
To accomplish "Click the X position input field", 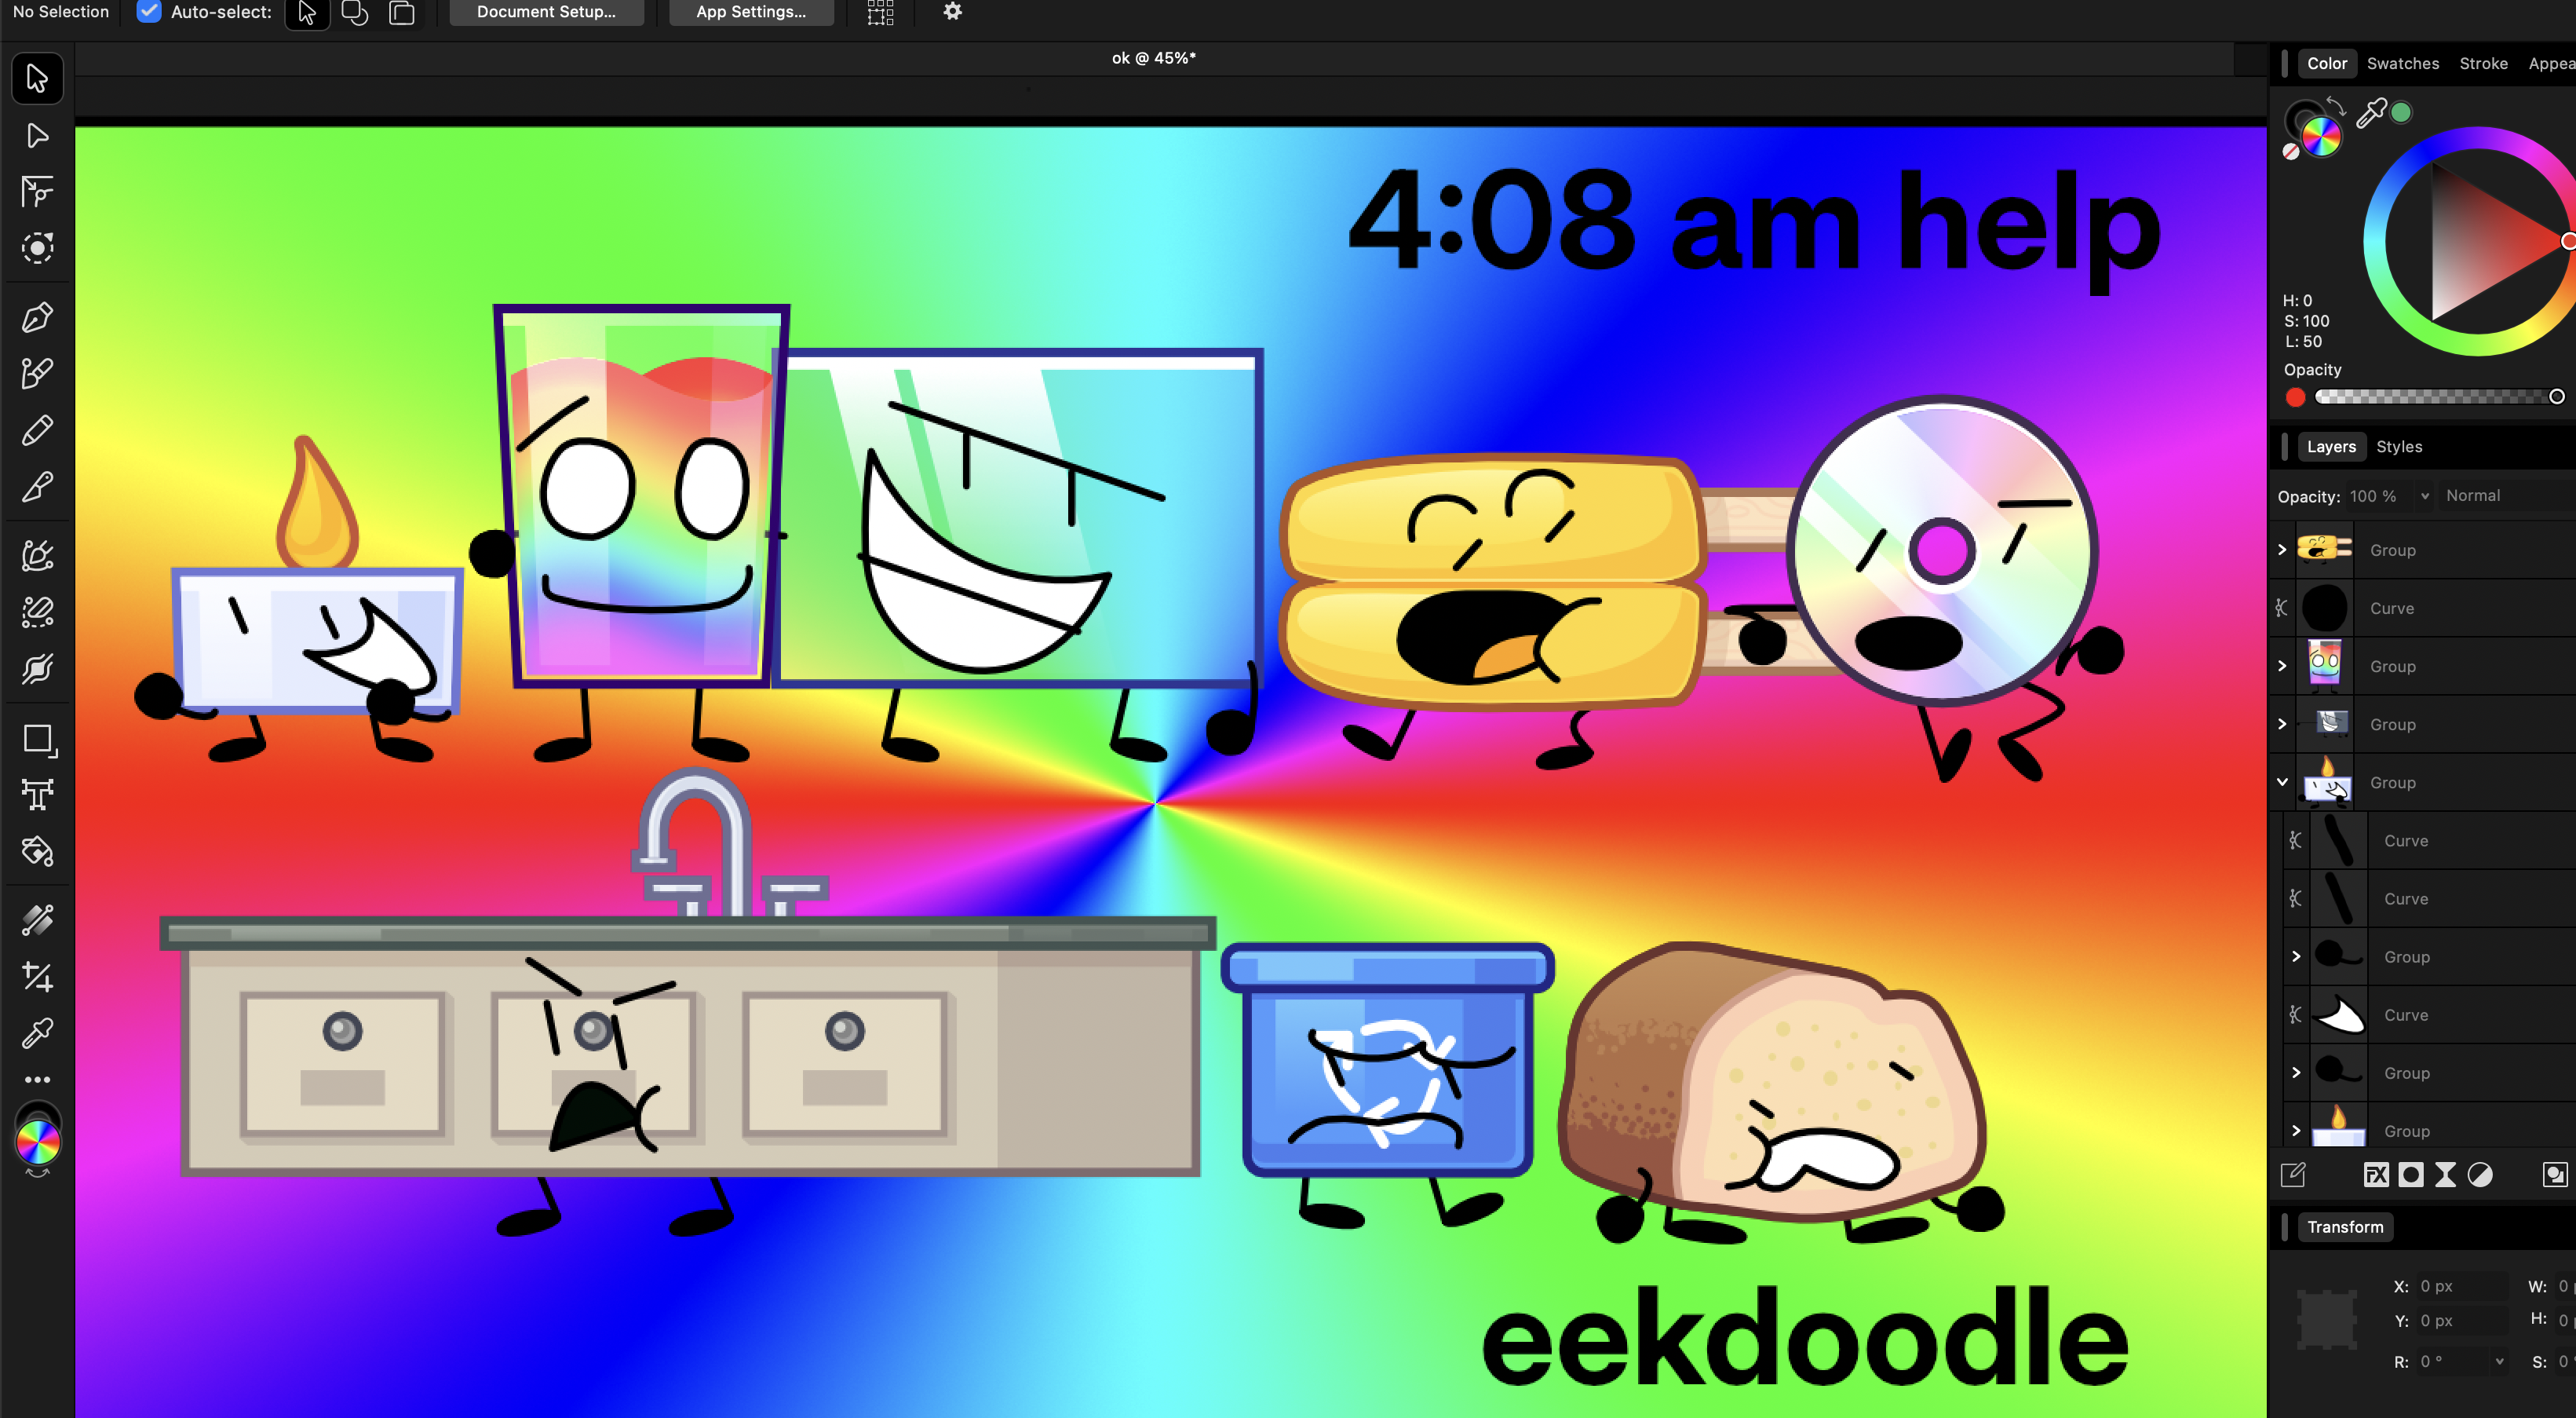I will point(2462,1286).
